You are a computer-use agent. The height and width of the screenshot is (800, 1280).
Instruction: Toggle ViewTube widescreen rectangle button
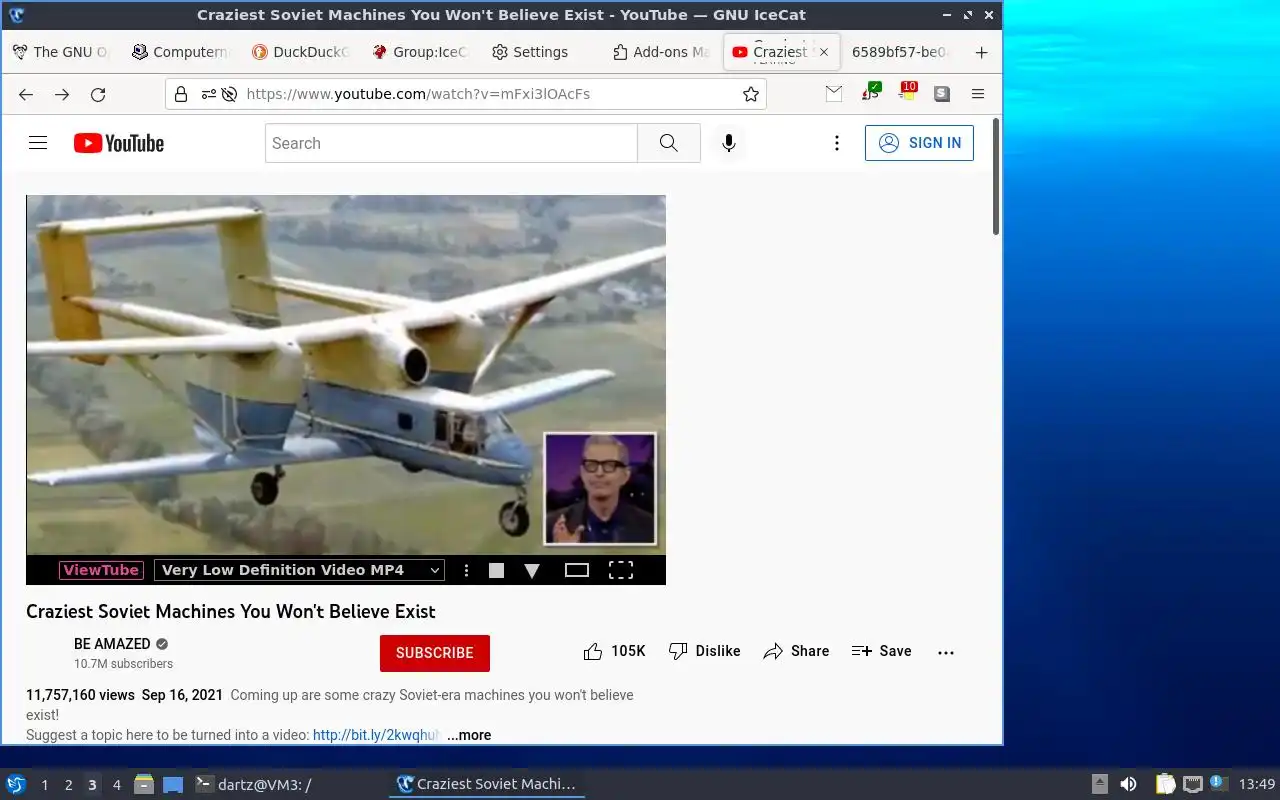[577, 570]
